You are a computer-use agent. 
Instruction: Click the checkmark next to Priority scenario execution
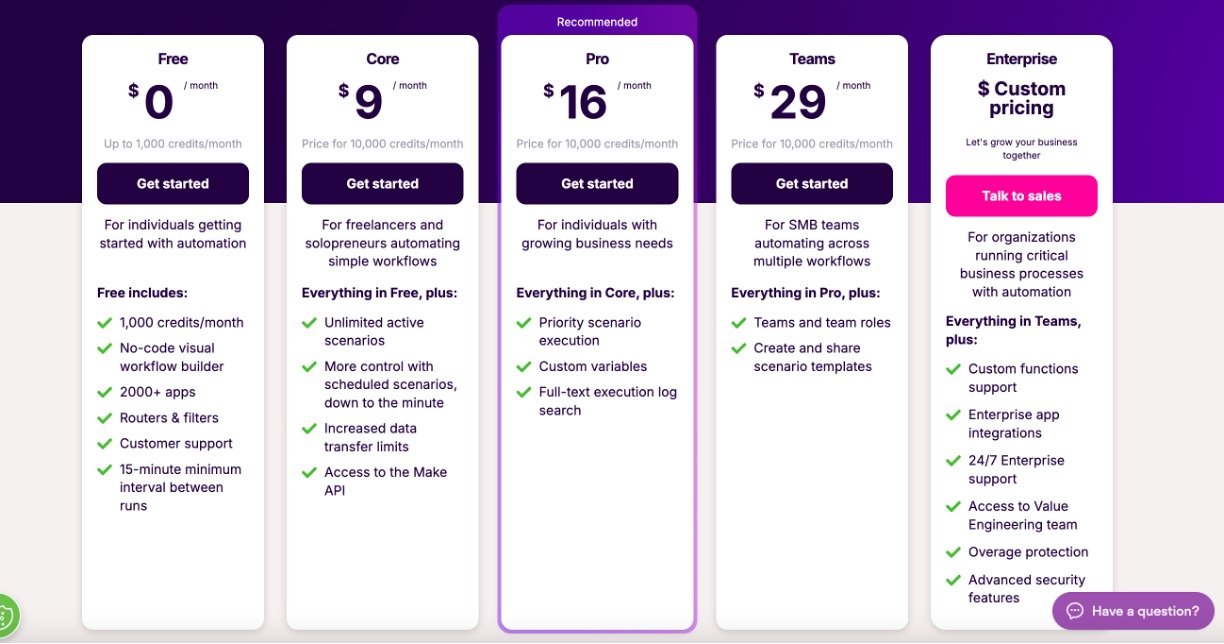[524, 323]
